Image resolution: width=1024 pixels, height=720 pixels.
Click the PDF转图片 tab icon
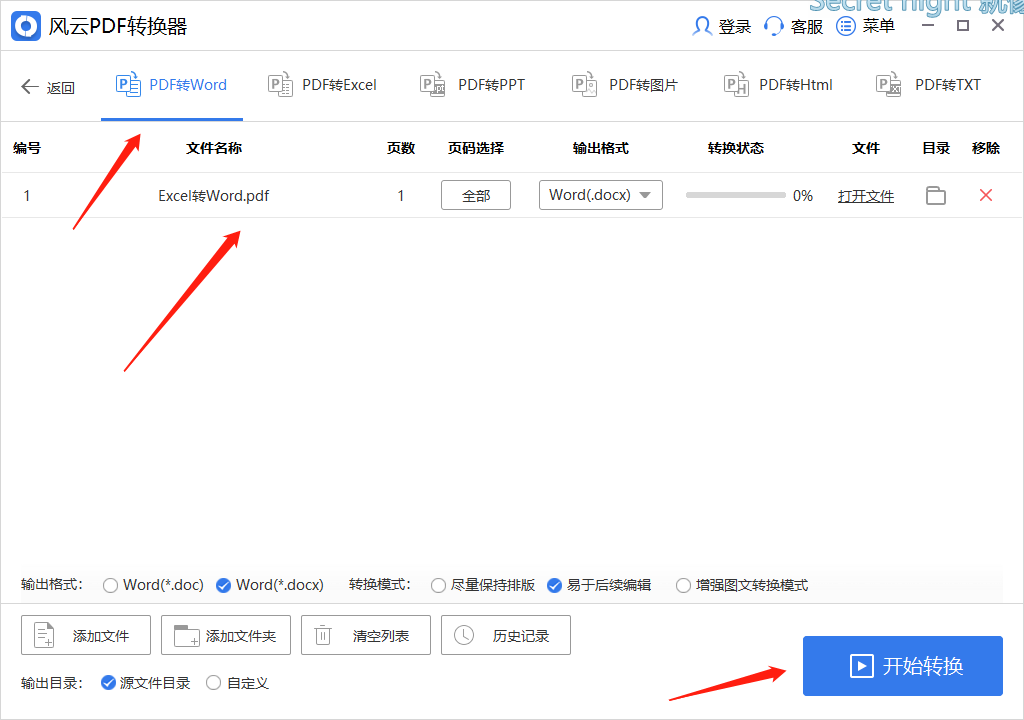pos(584,84)
